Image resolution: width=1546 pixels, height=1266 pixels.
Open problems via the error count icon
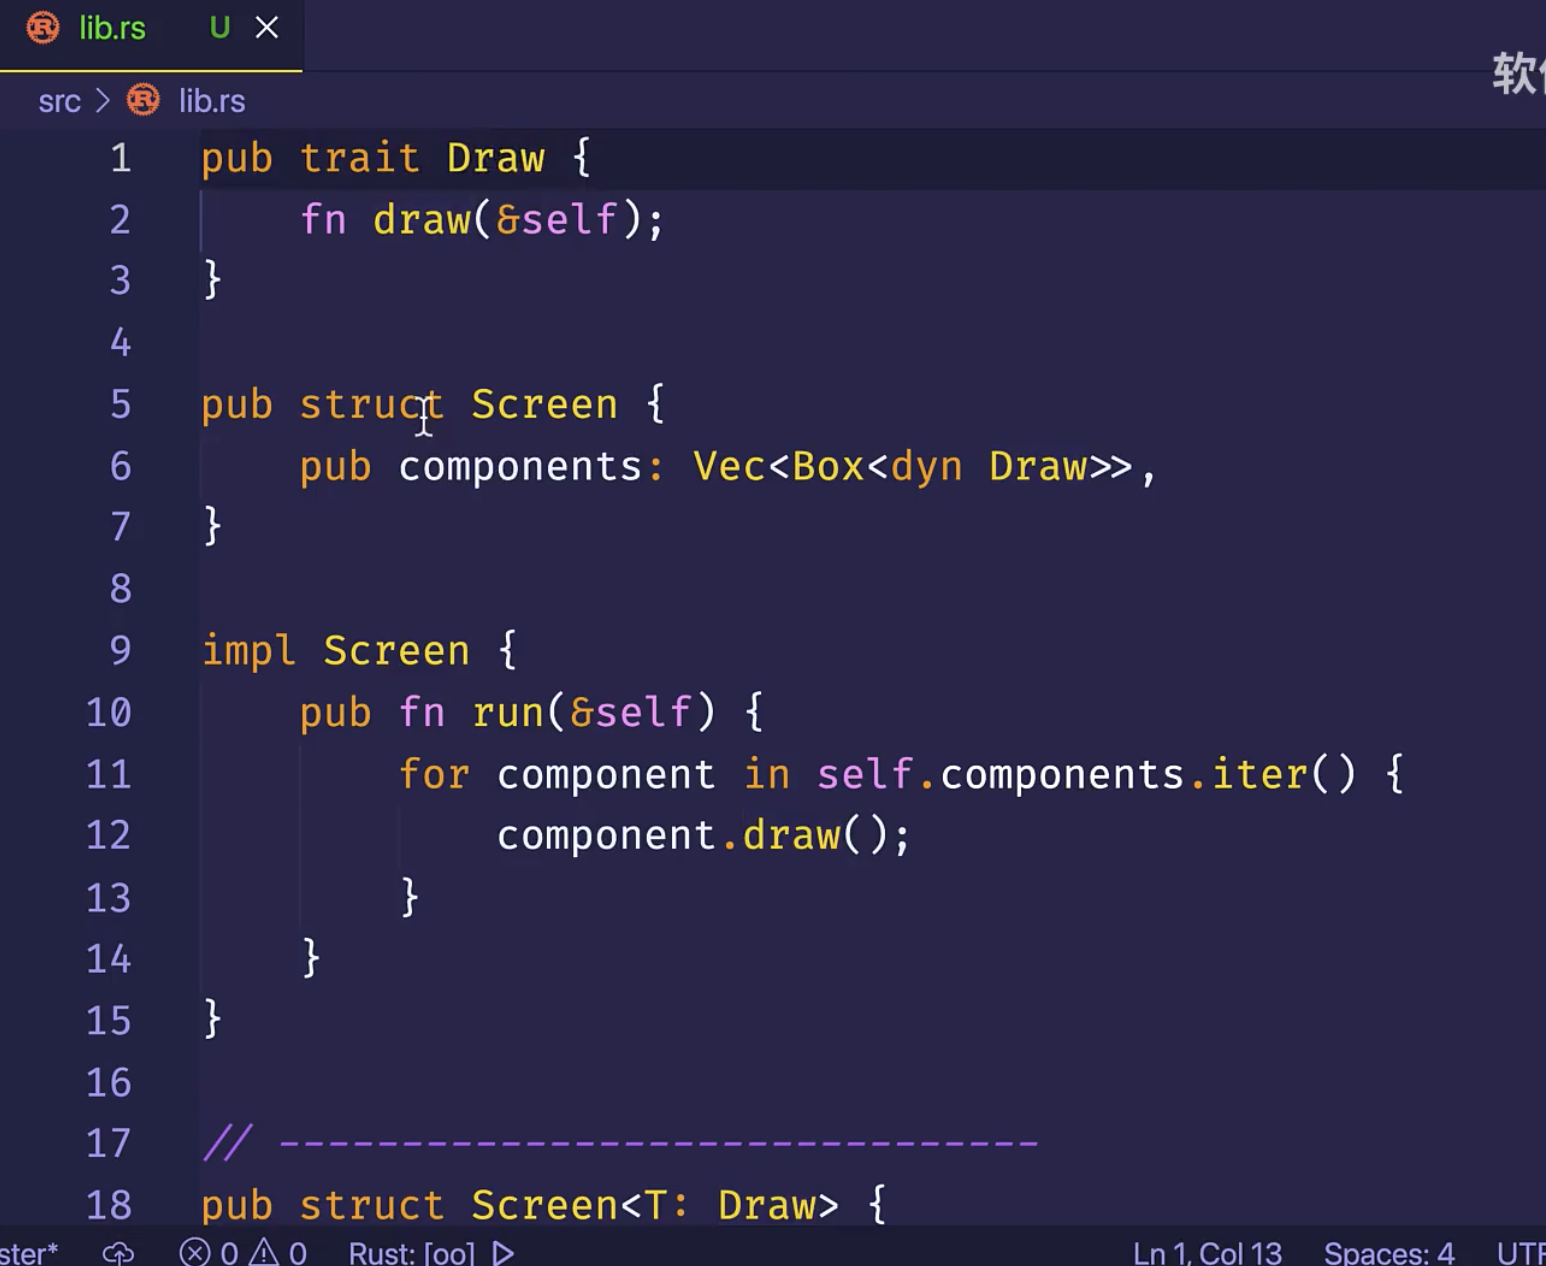click(195, 1252)
